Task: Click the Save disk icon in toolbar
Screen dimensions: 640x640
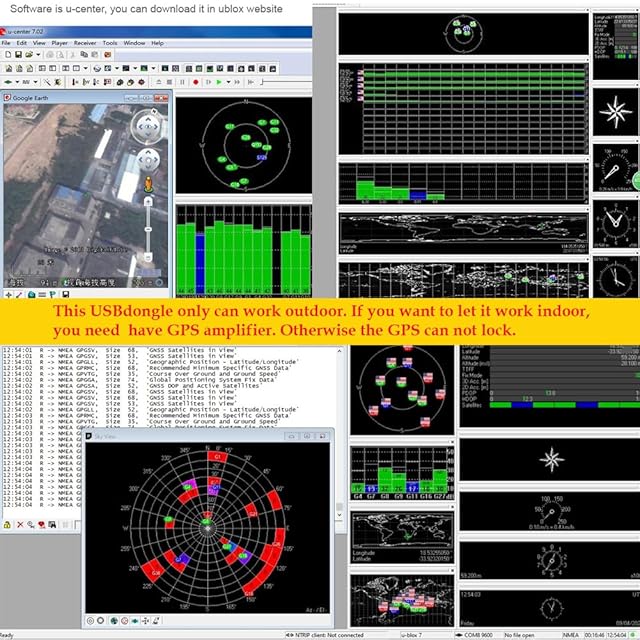Action: click(x=18, y=54)
